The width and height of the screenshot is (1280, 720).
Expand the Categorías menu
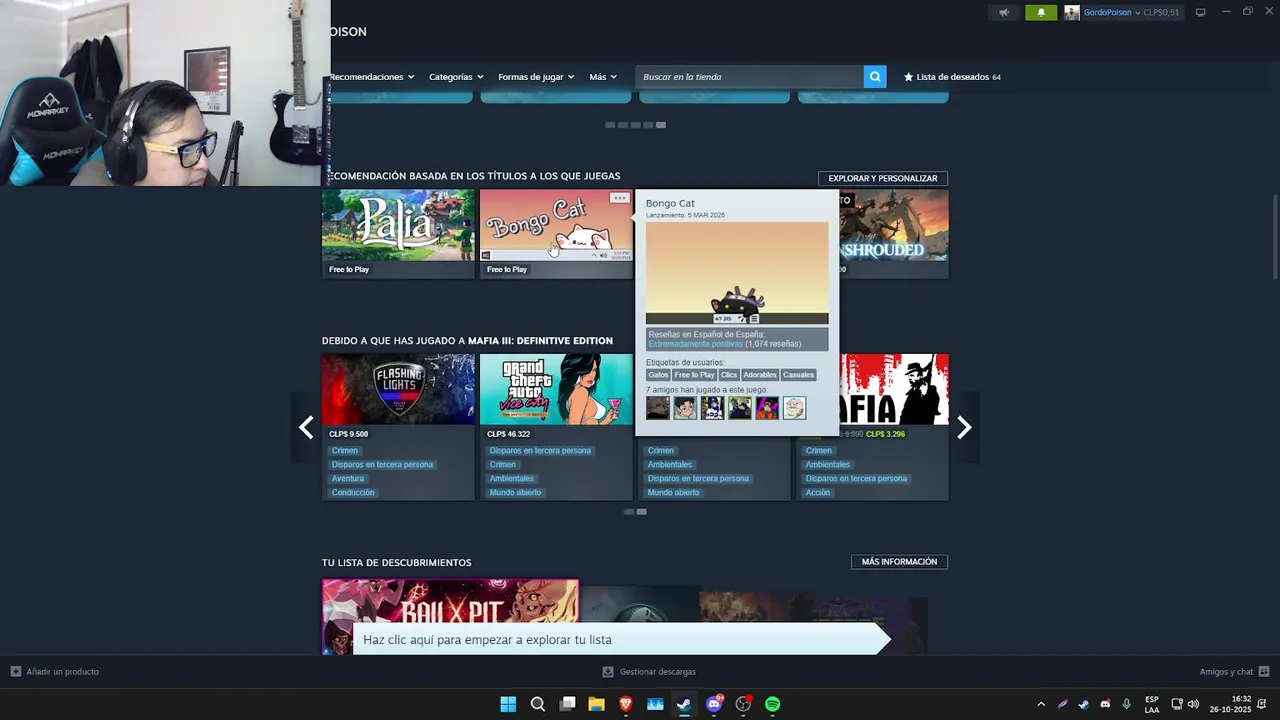[x=456, y=77]
